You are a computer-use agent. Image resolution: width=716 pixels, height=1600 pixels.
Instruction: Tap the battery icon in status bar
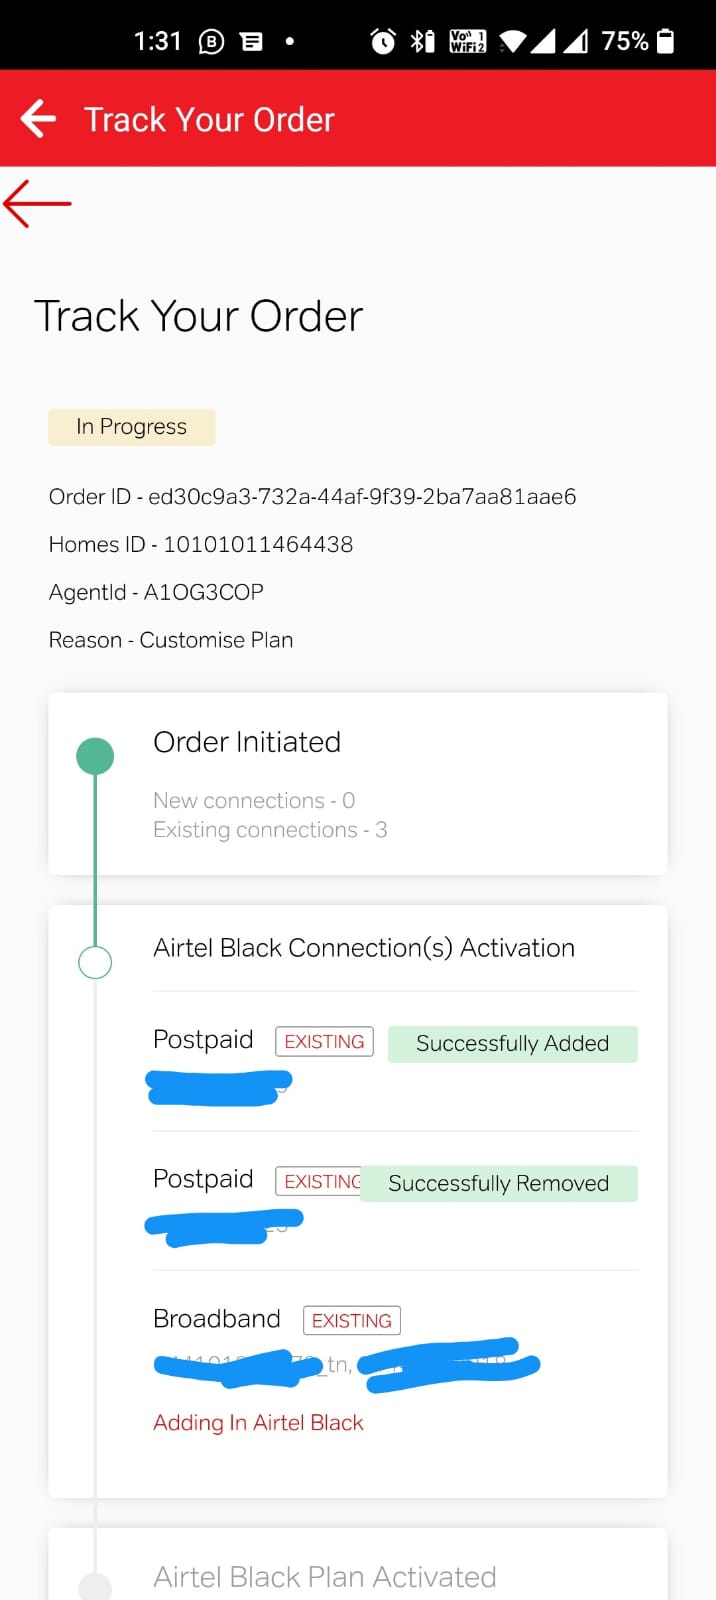pyautogui.click(x=666, y=41)
